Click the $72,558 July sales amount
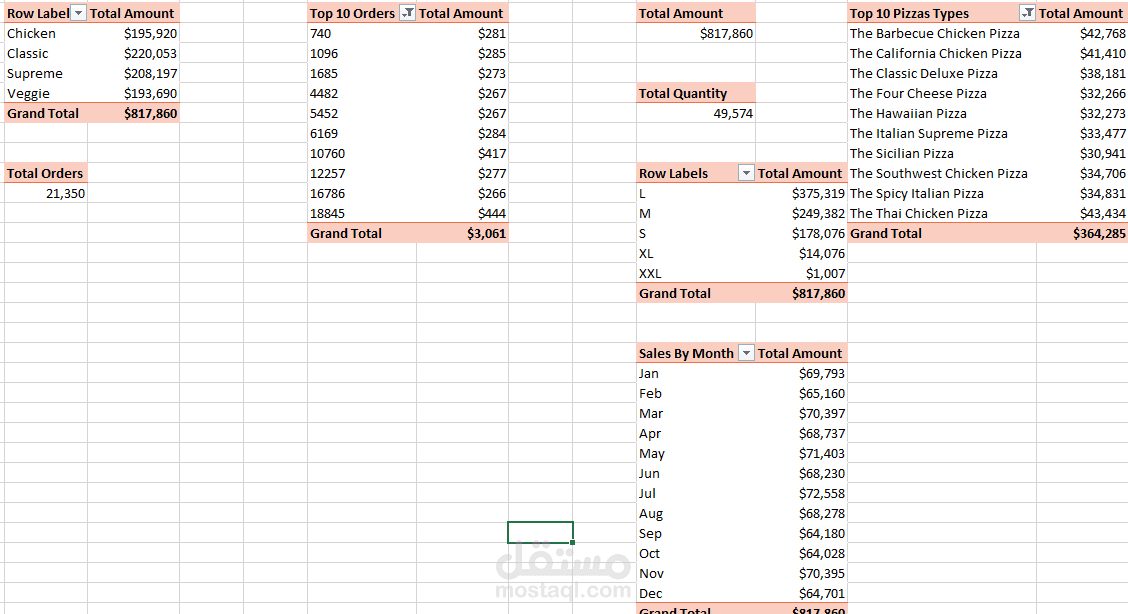The width and height of the screenshot is (1128, 614). 801,493
